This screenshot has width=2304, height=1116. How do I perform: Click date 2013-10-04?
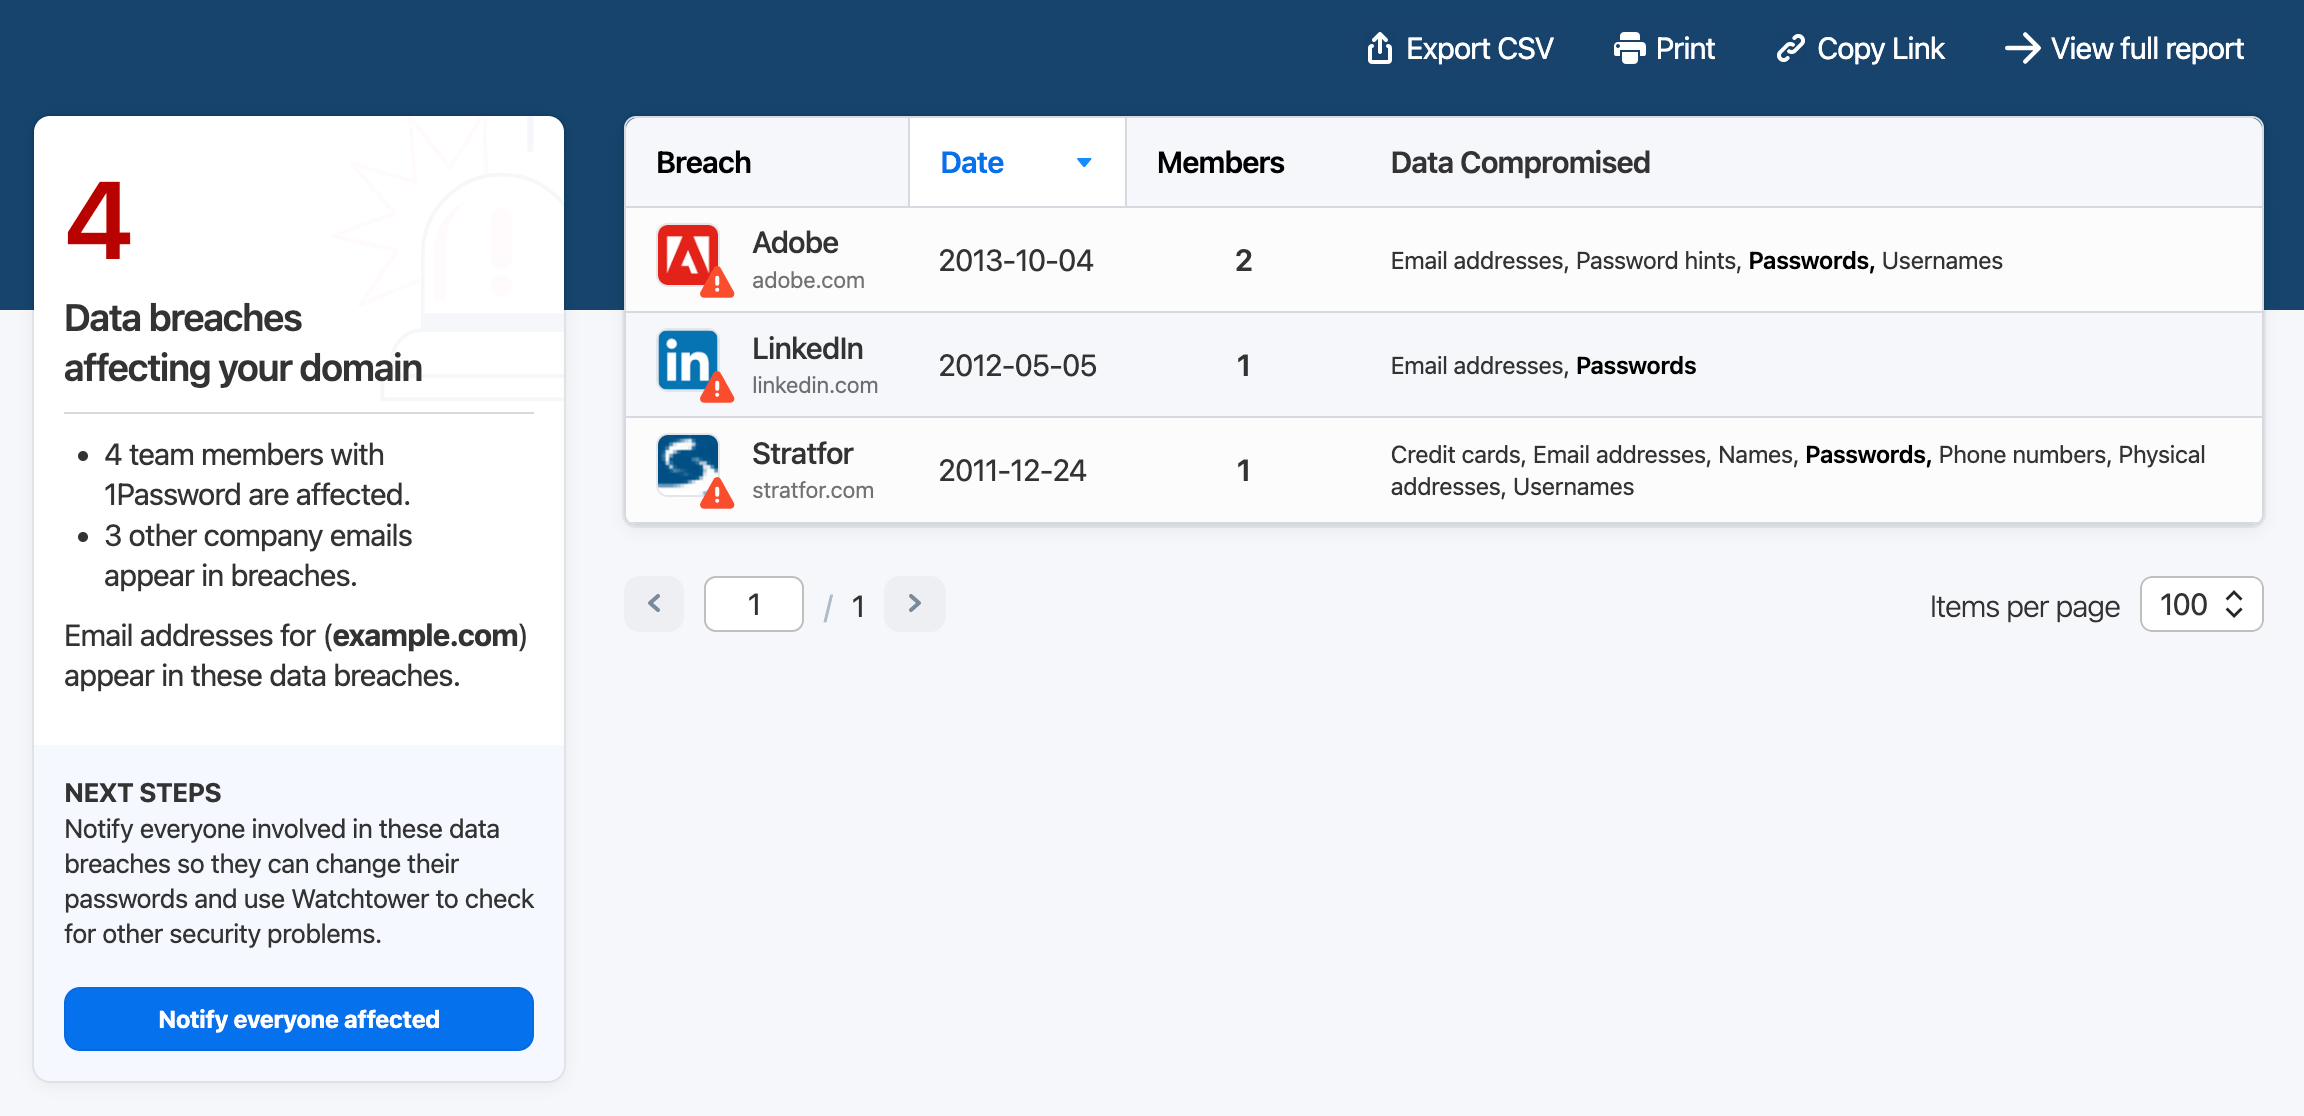click(x=1016, y=260)
